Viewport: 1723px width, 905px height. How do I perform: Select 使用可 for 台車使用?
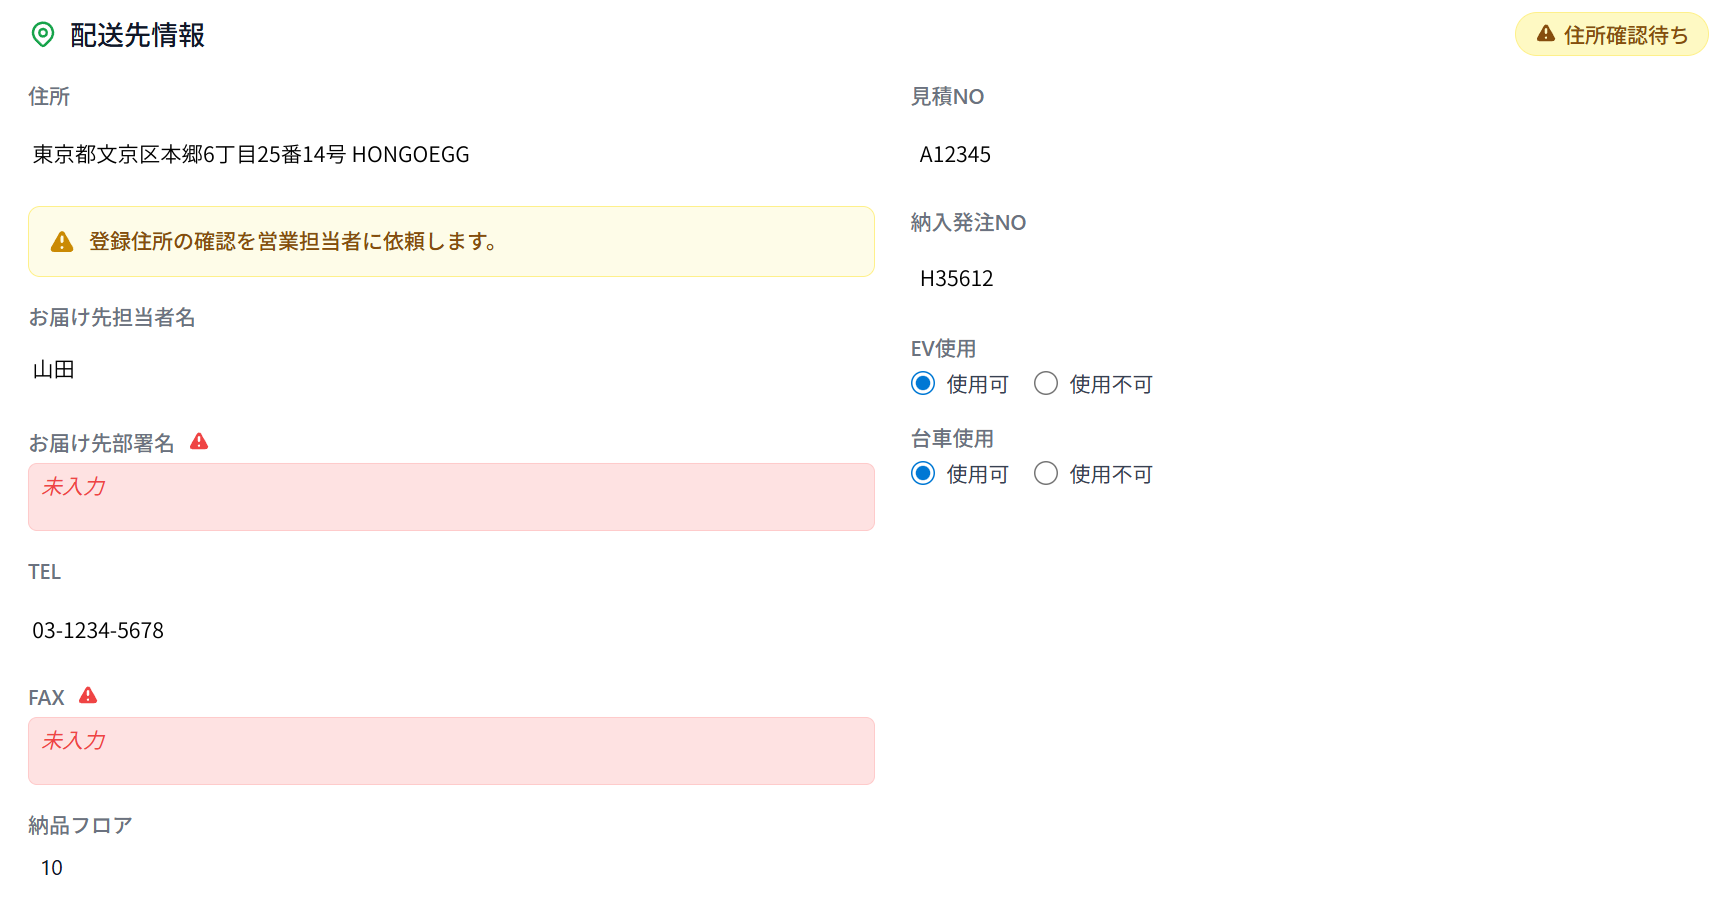923,474
